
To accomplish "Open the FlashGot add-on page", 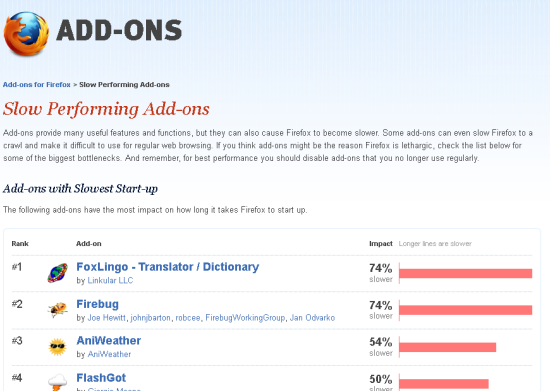I will 101,378.
